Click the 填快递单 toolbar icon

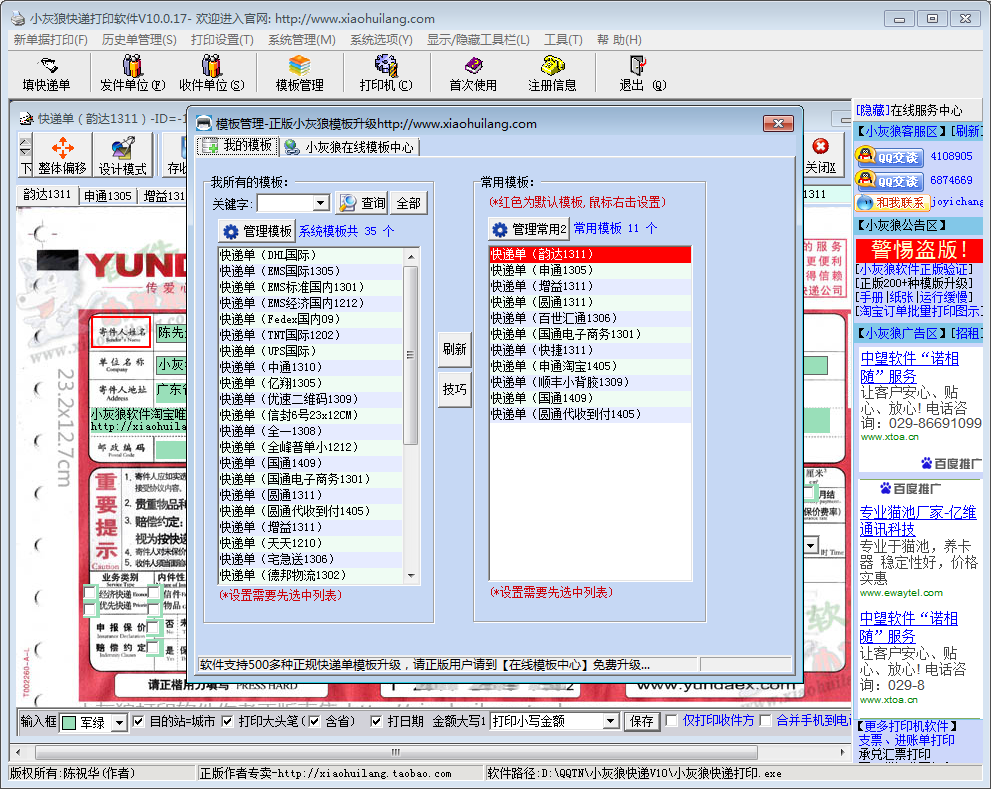(46, 73)
